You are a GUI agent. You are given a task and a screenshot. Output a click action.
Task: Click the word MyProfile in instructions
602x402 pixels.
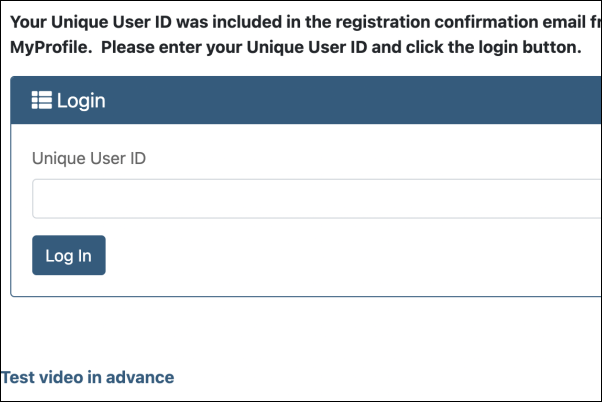[51, 48]
